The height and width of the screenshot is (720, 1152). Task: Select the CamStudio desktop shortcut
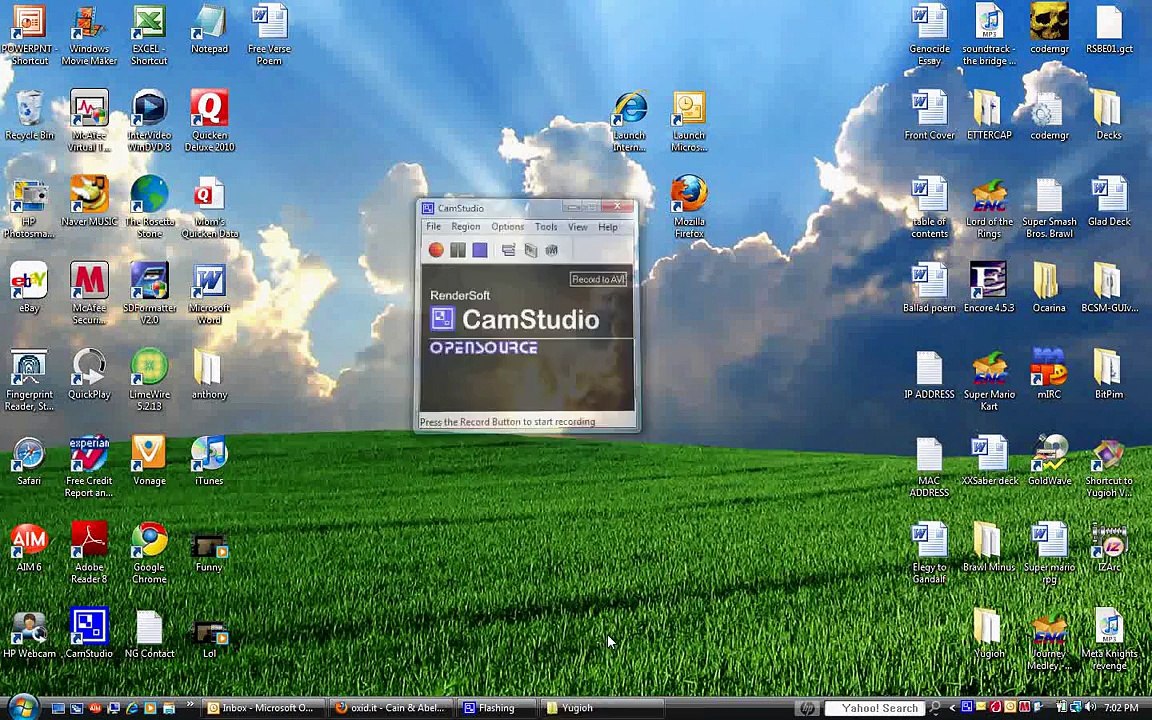(x=90, y=633)
